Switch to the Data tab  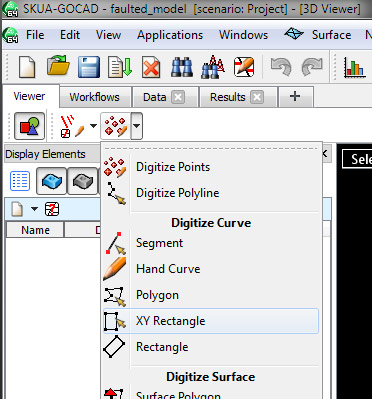[x=154, y=97]
